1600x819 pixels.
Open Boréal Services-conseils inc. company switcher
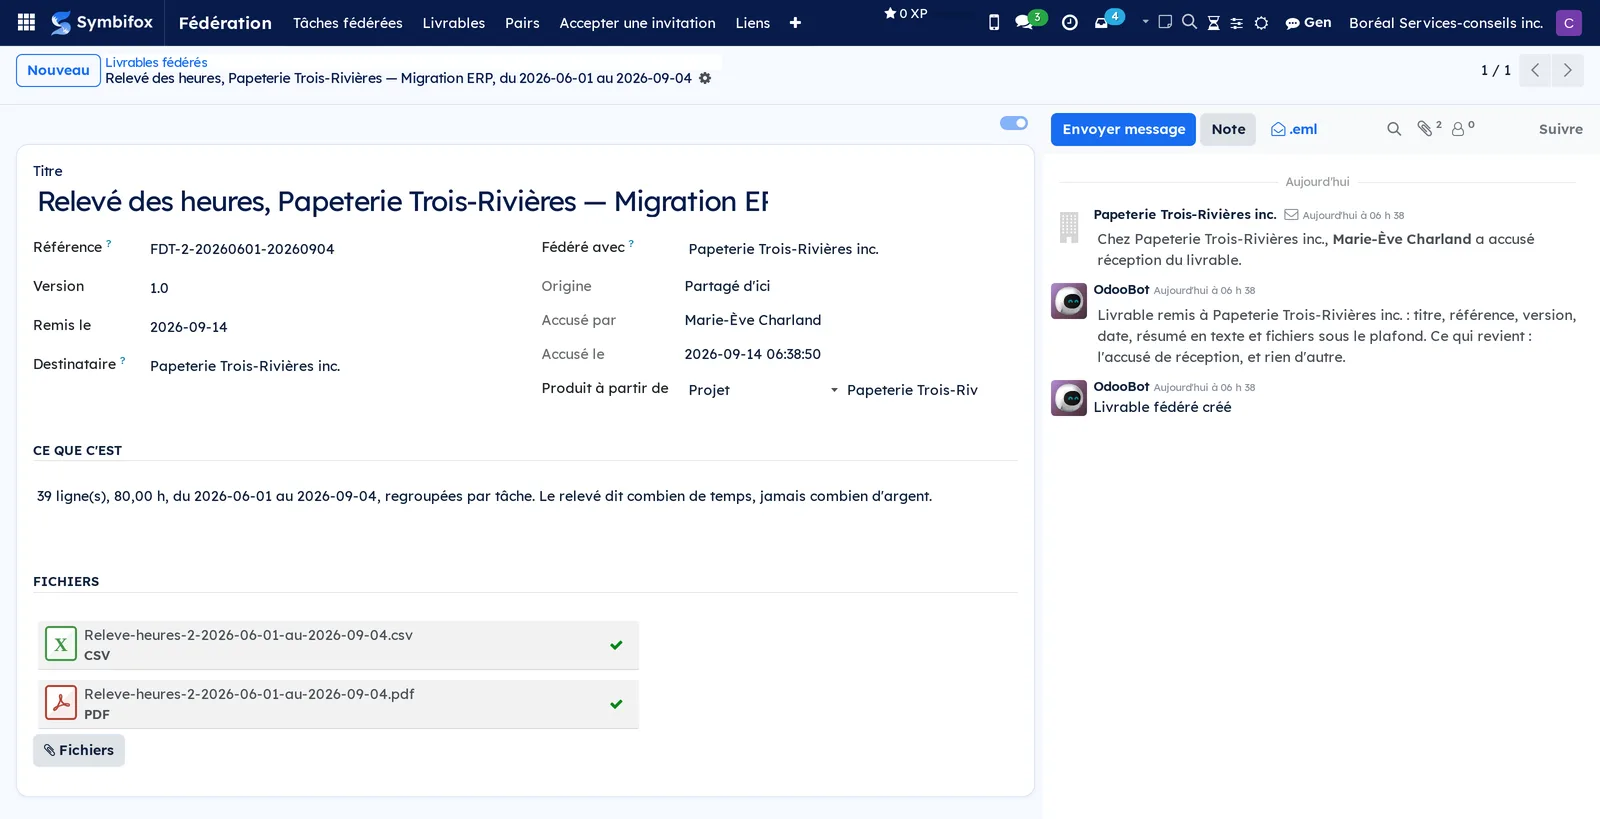coord(1445,22)
